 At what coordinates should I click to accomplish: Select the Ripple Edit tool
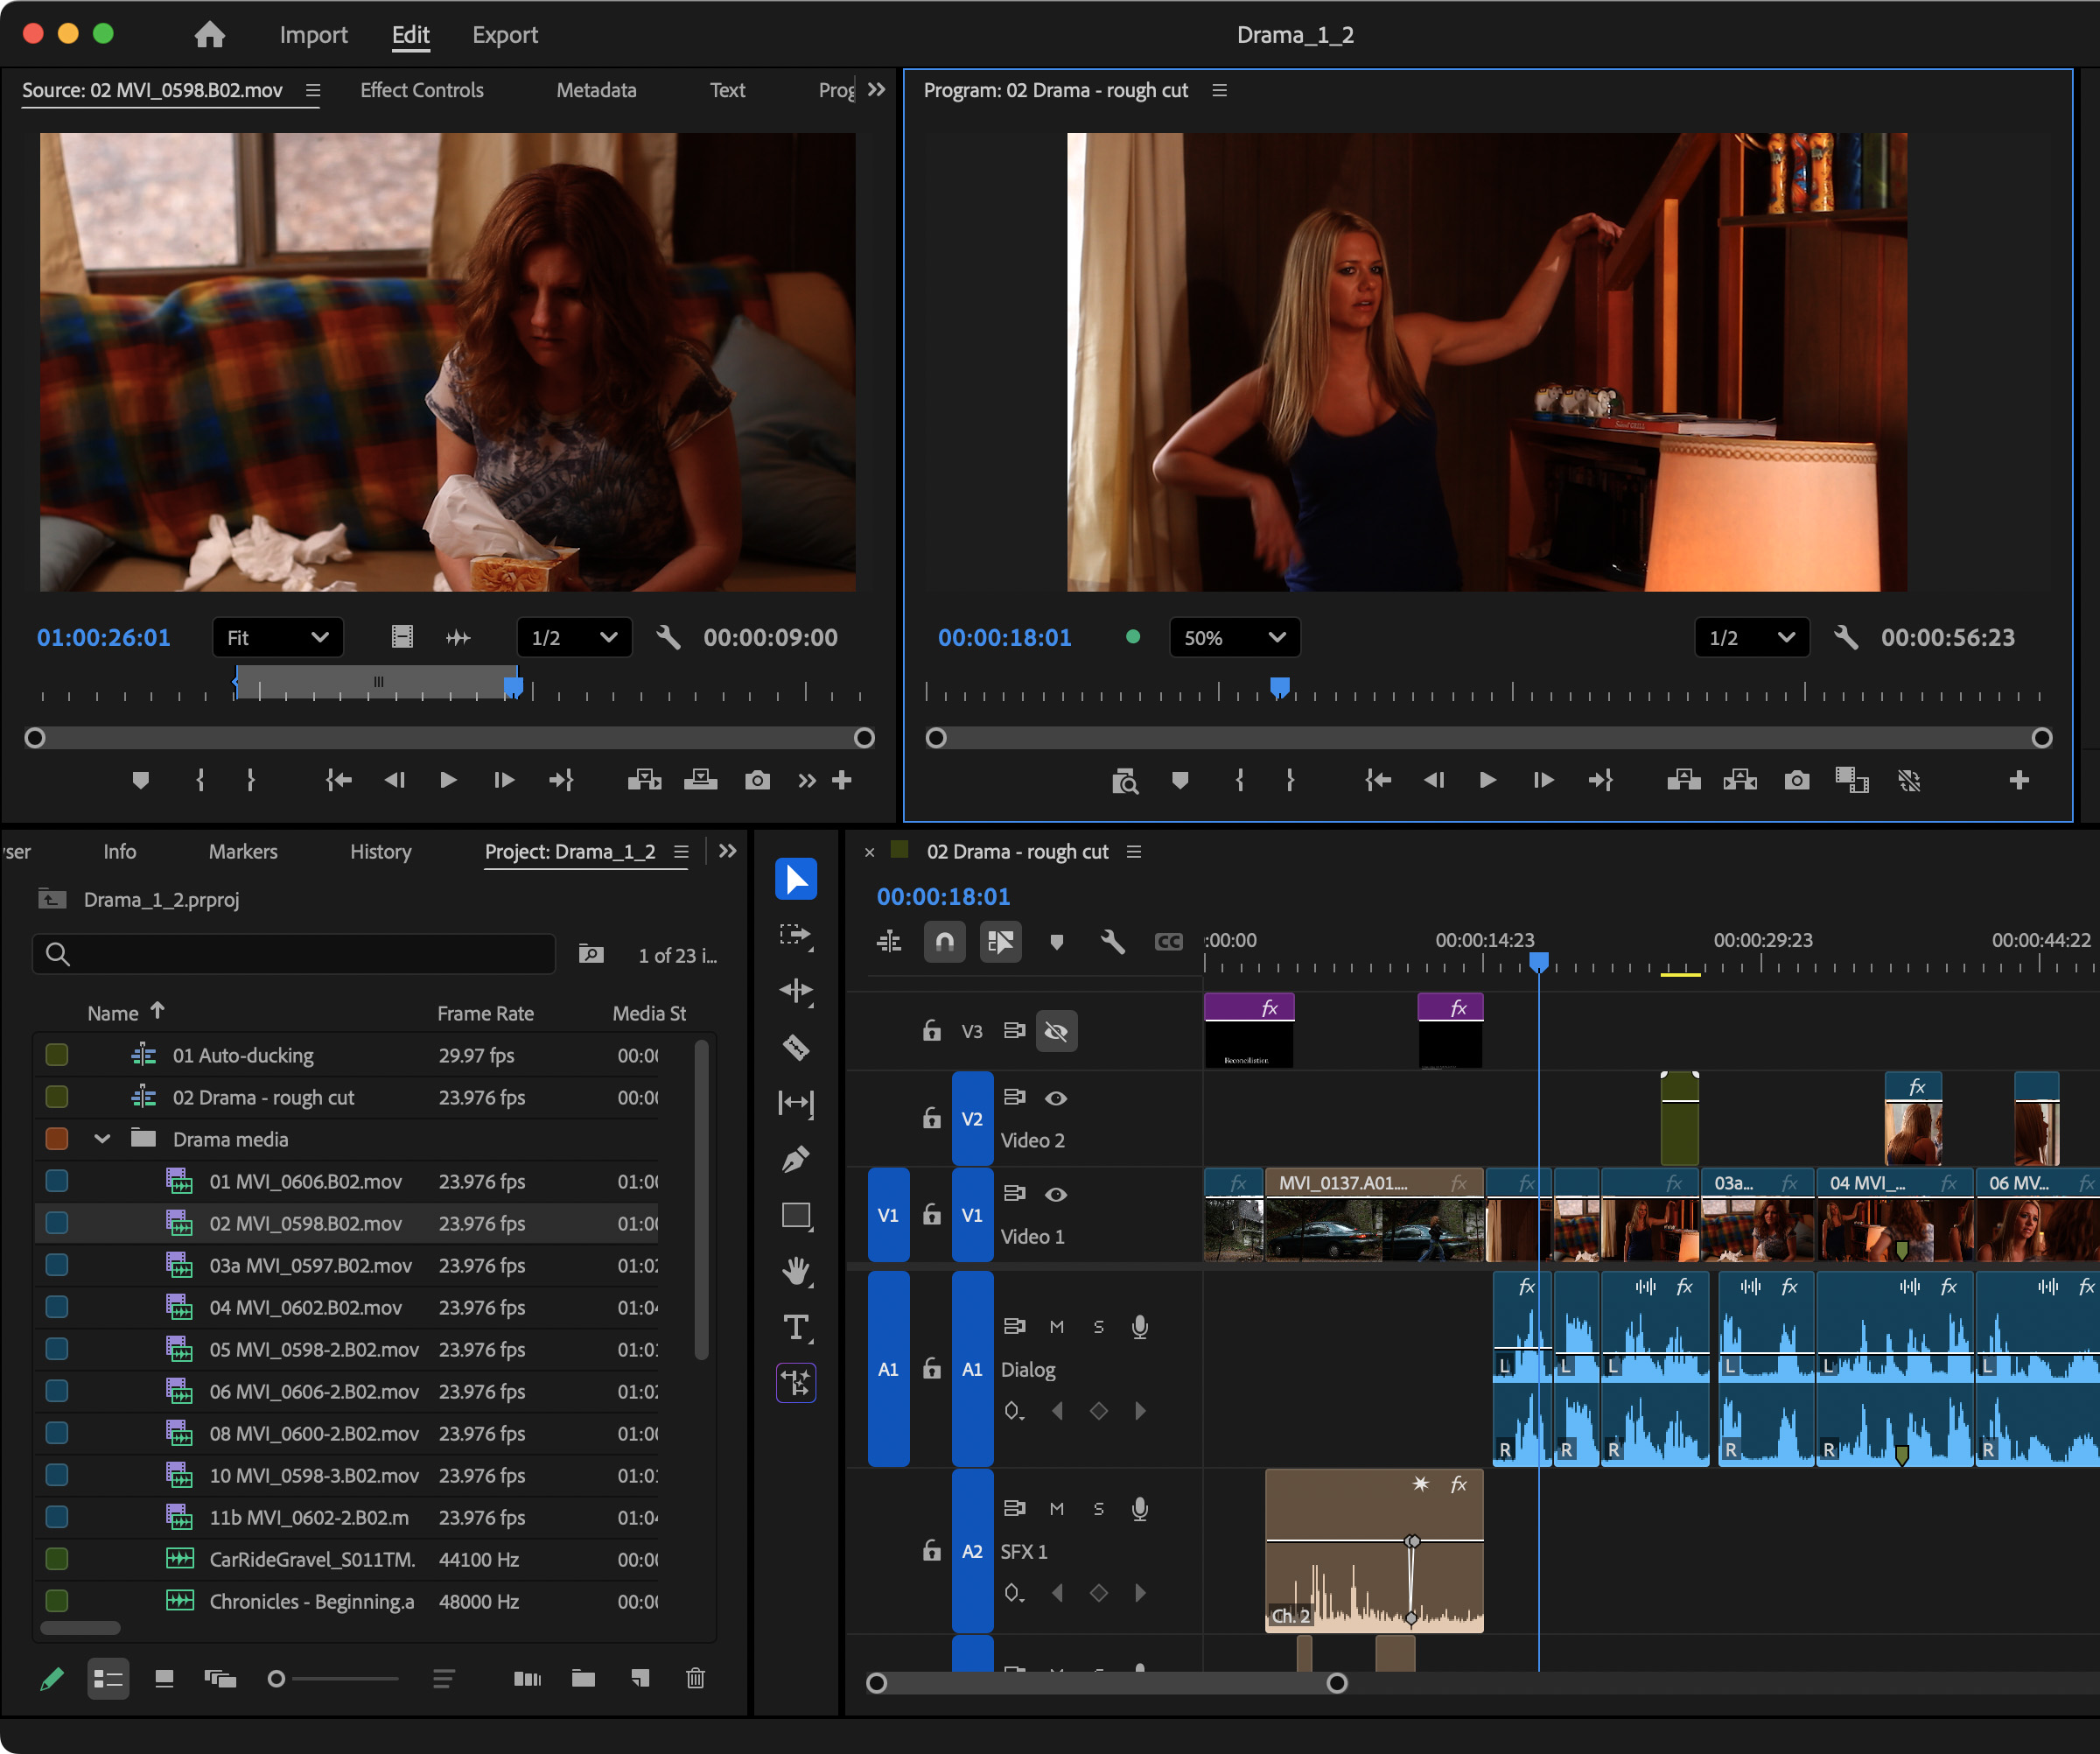[796, 990]
